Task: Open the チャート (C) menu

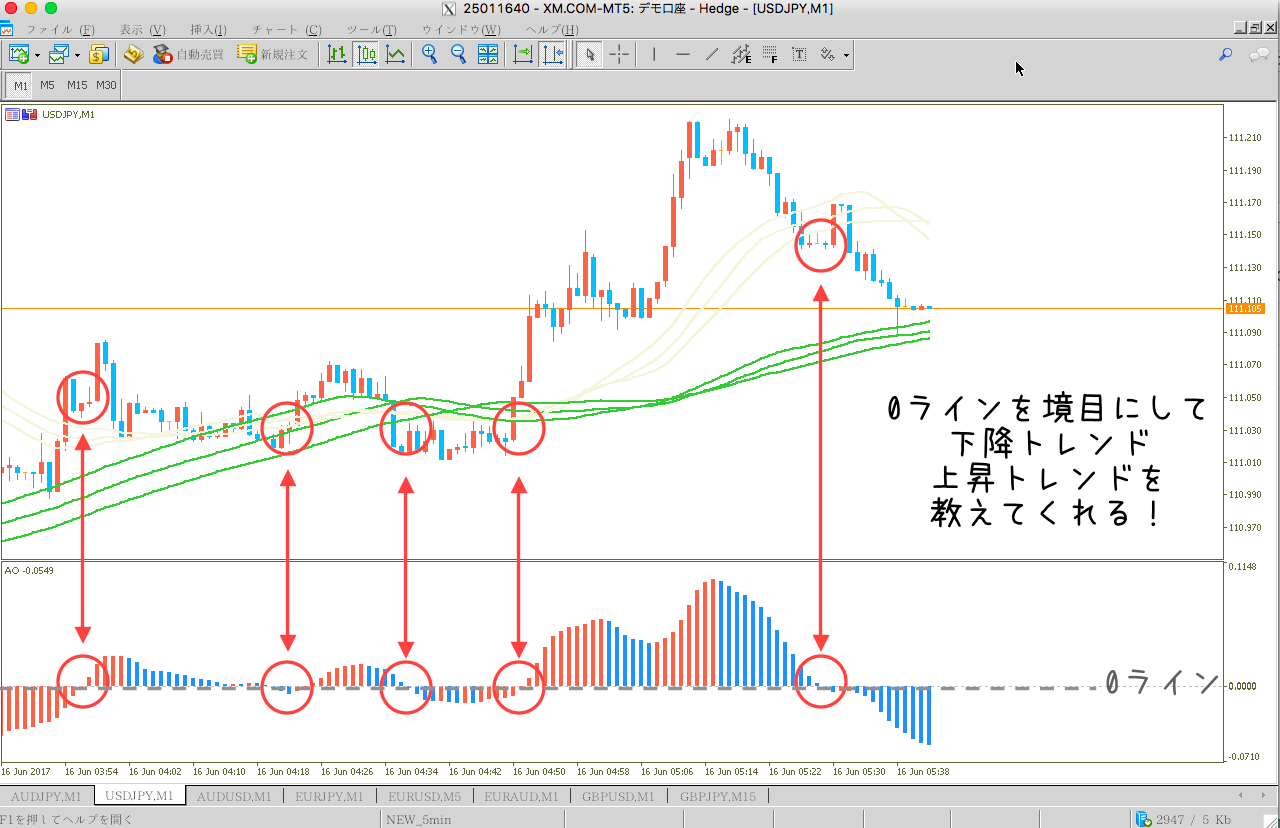Action: tap(287, 30)
